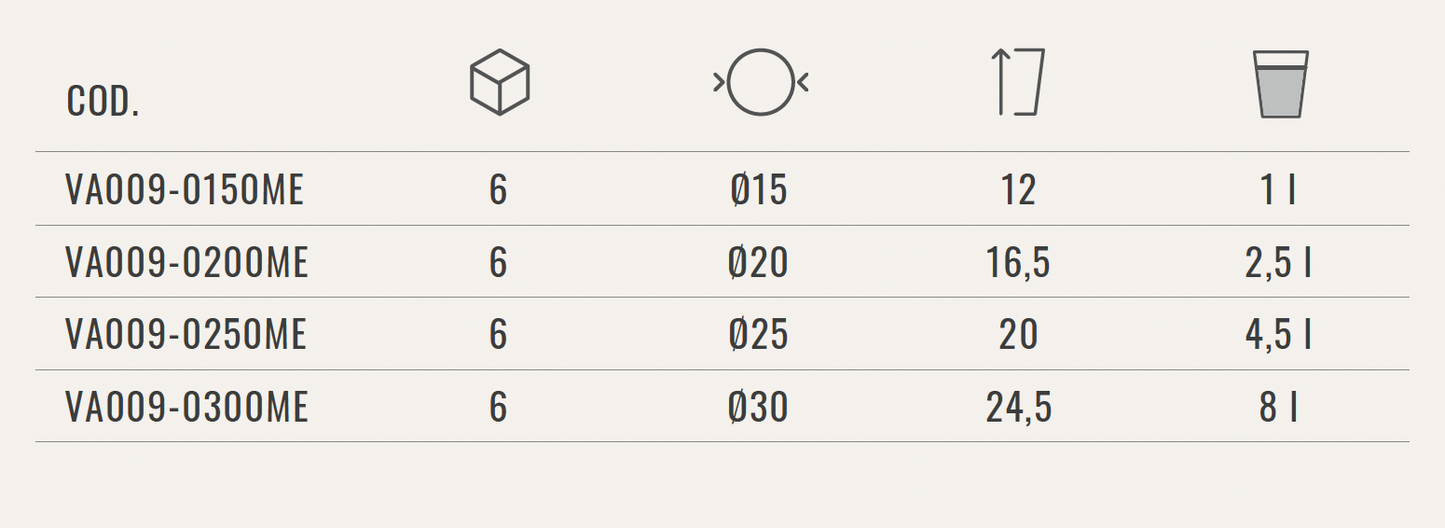Click the Ø20 diameter cell

coord(759,262)
